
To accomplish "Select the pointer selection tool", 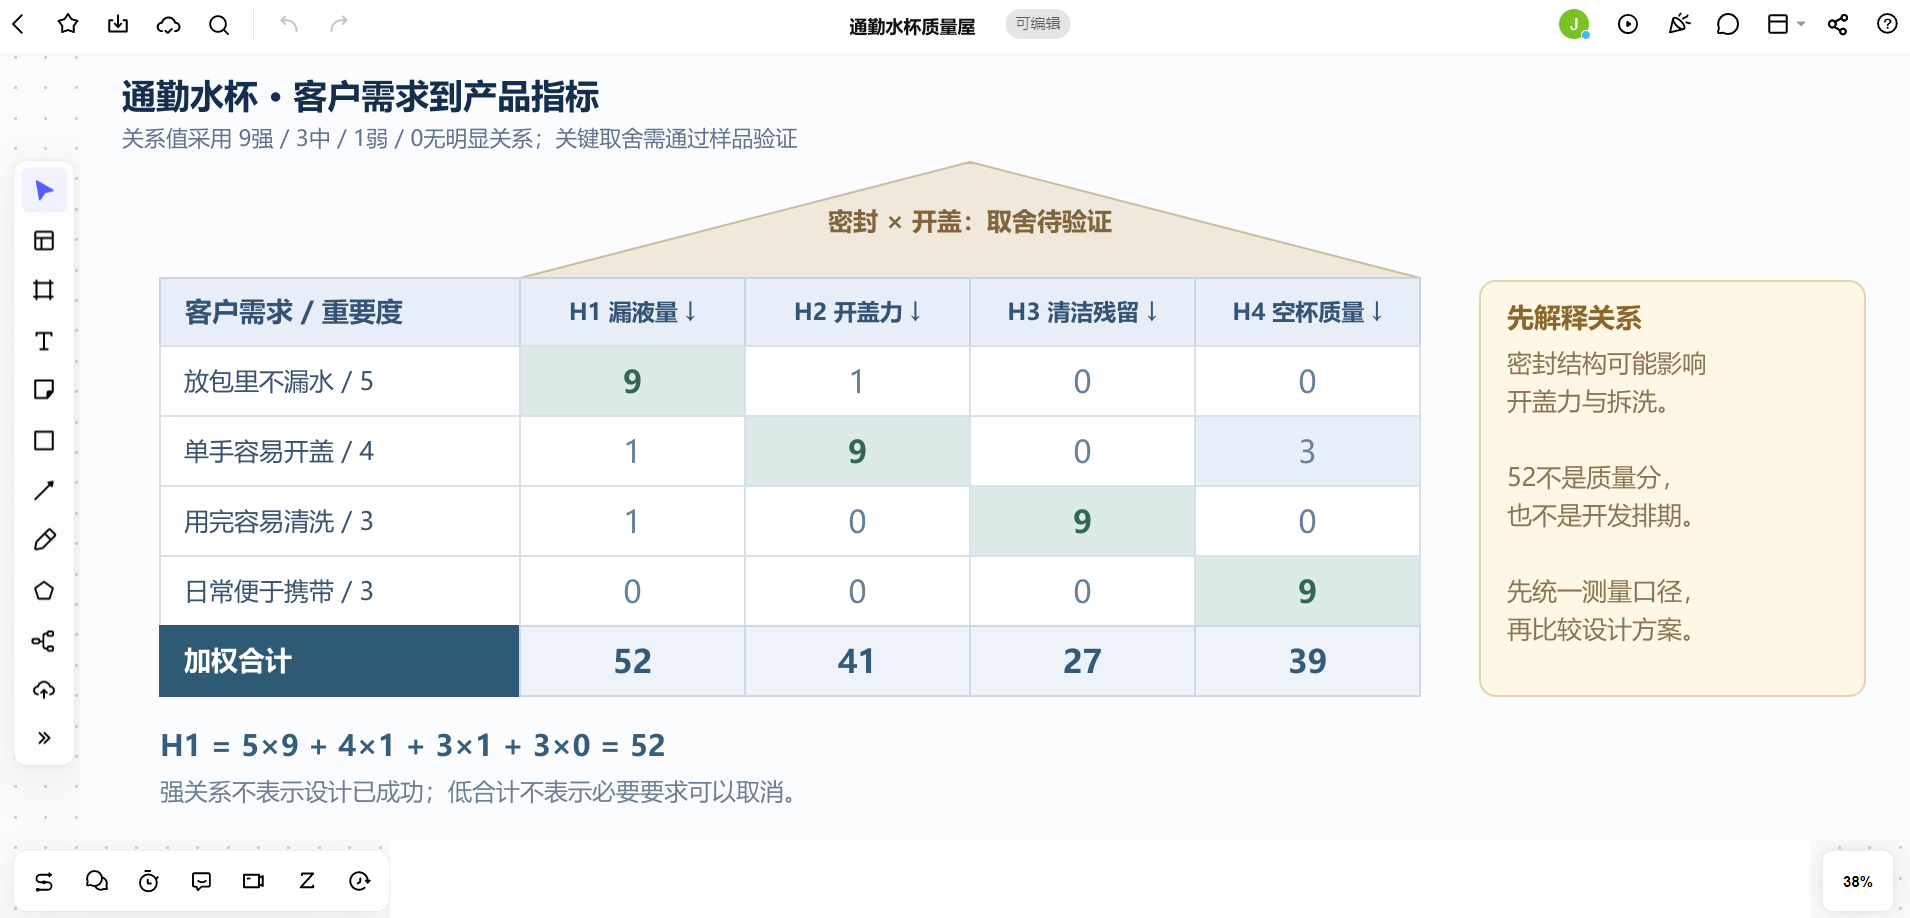I will (x=44, y=190).
